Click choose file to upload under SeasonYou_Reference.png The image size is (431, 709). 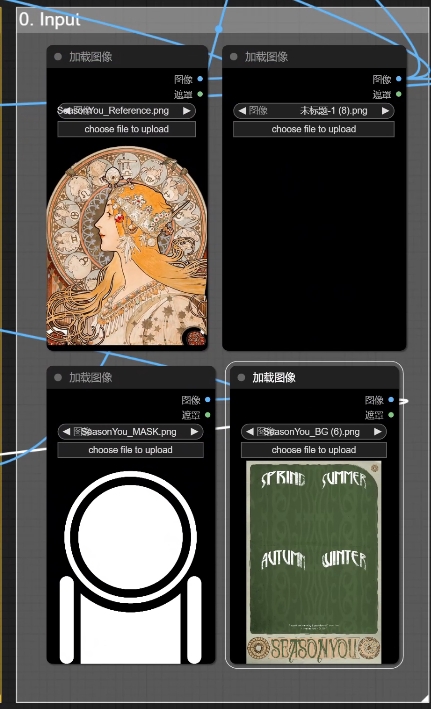click(127, 129)
